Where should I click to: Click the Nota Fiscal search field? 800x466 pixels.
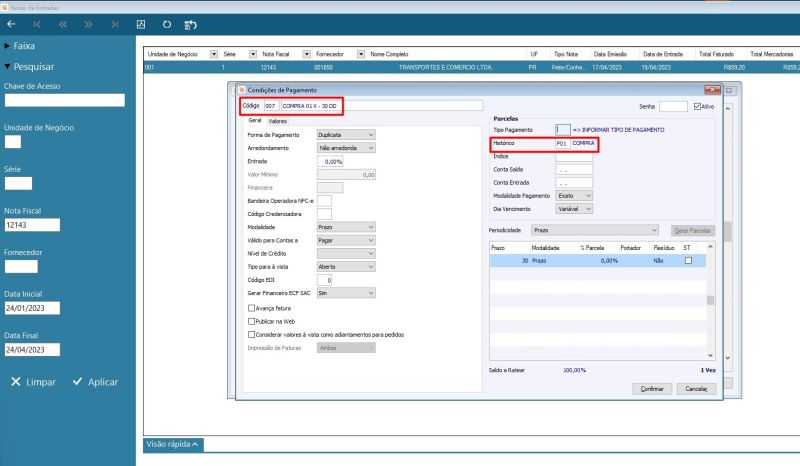[x=32, y=225]
